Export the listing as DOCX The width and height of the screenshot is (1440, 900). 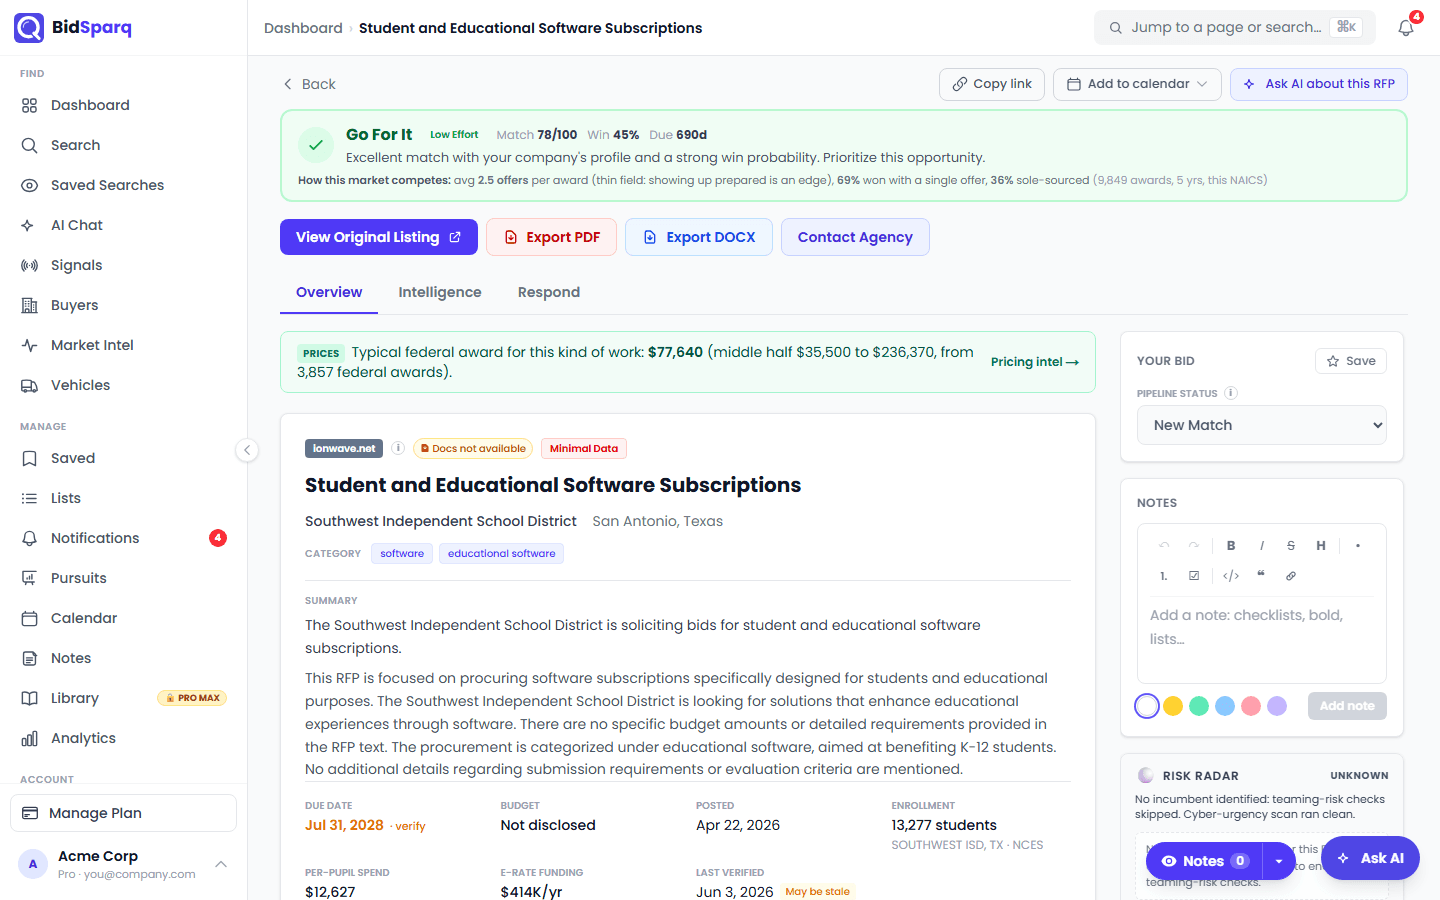click(699, 237)
